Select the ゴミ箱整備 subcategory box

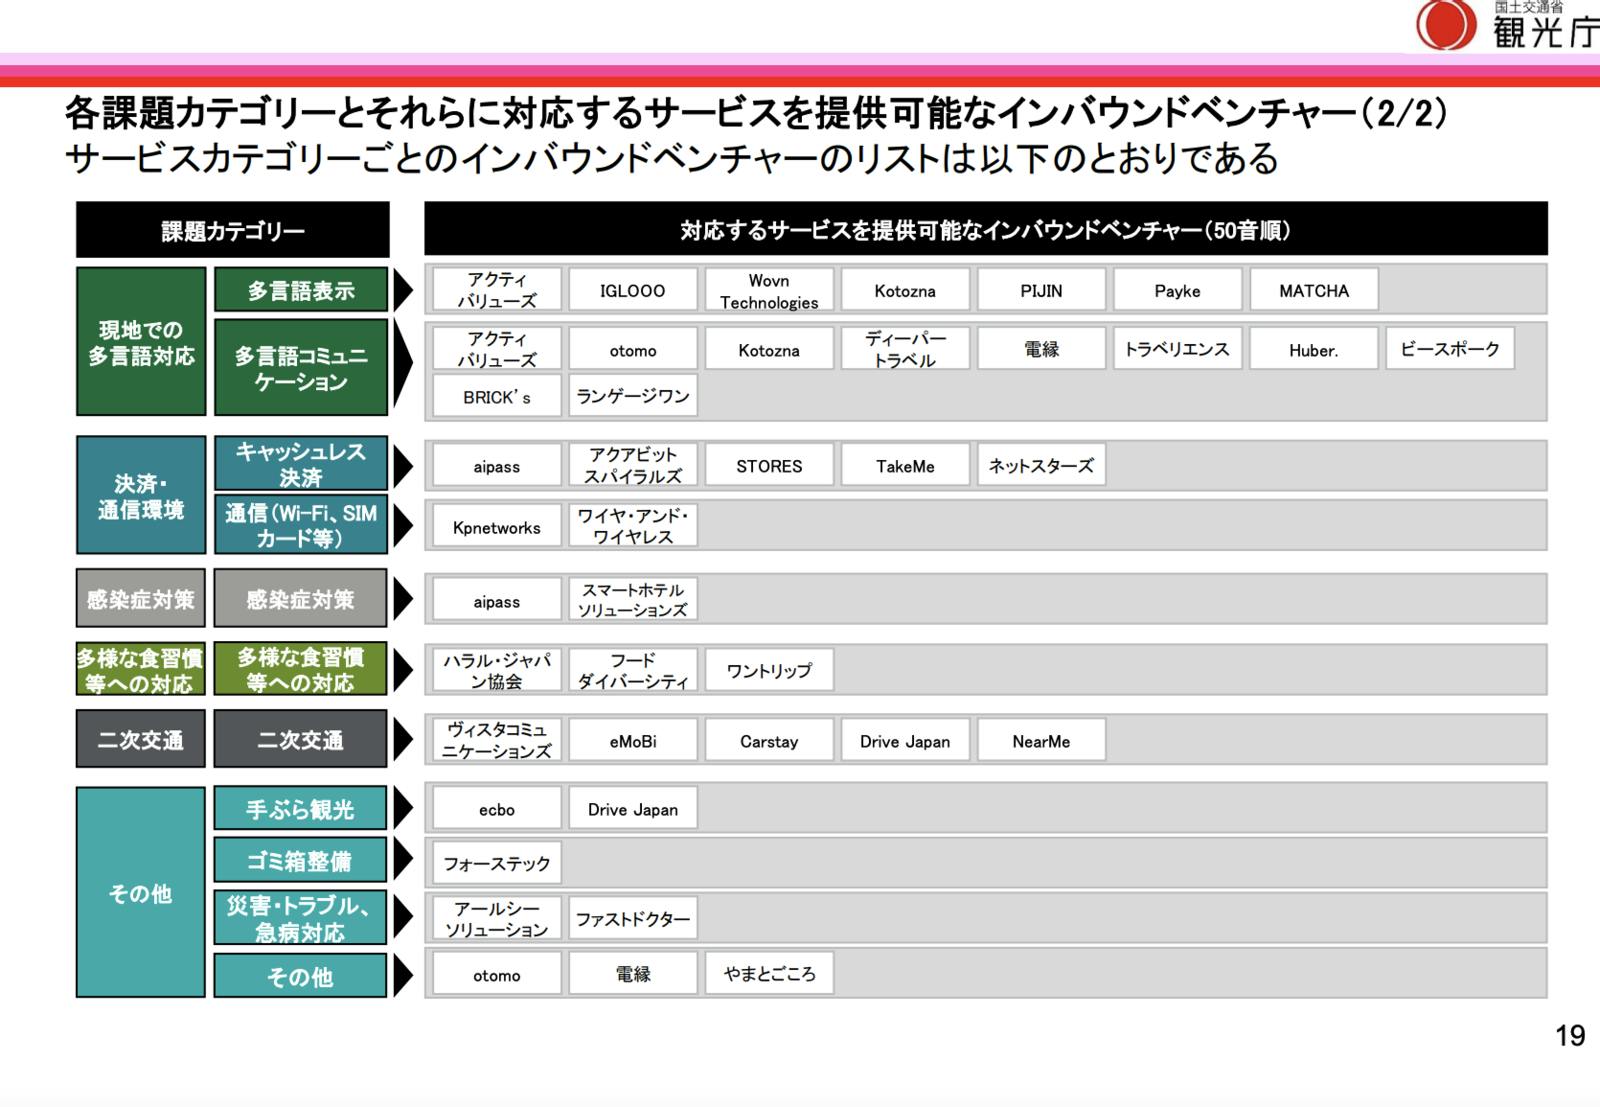[x=301, y=860]
